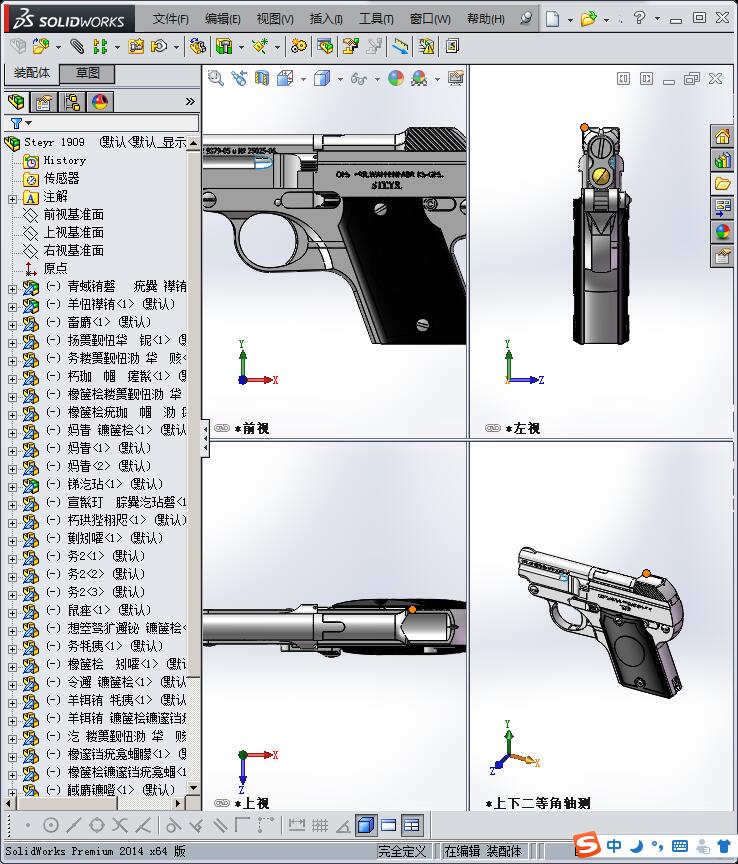Select the DisplayManager color wheel tab
This screenshot has width=738, height=864.
(99, 101)
